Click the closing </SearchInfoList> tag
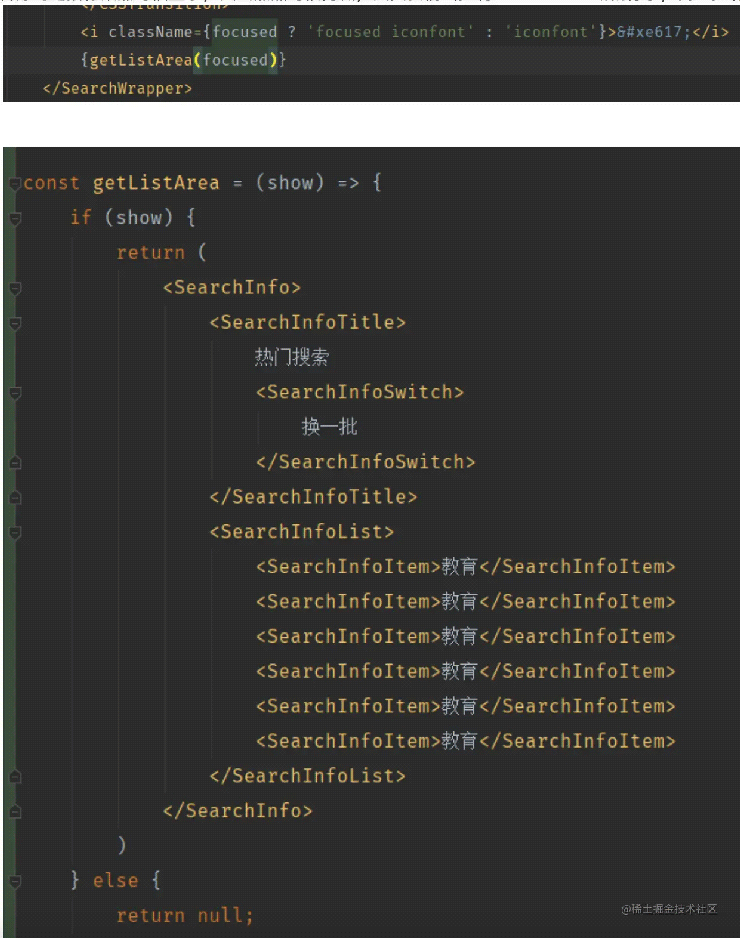Screen dimensions: 740x938 click(x=307, y=776)
